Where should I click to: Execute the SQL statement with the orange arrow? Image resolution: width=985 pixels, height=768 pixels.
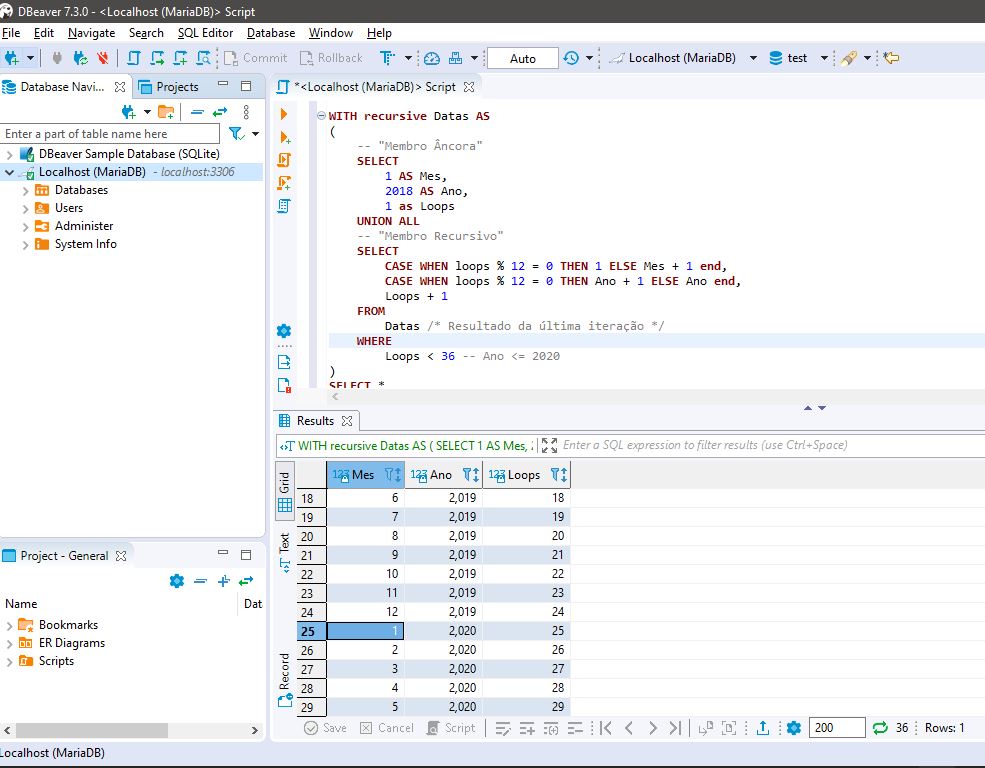[x=284, y=115]
